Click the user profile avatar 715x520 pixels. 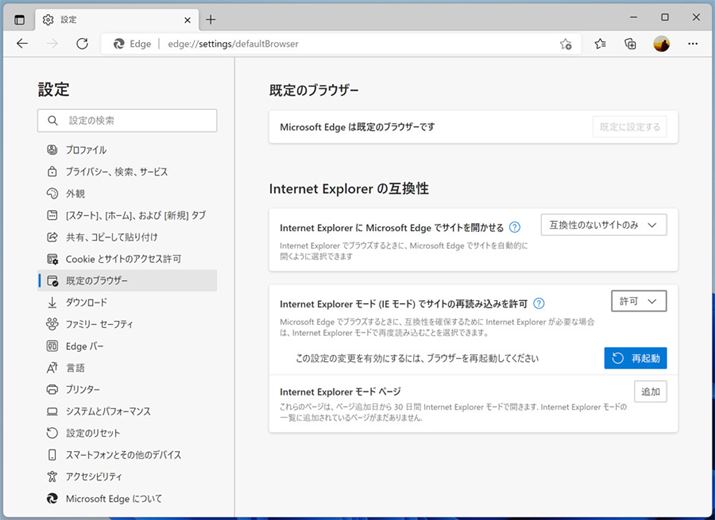[661, 44]
